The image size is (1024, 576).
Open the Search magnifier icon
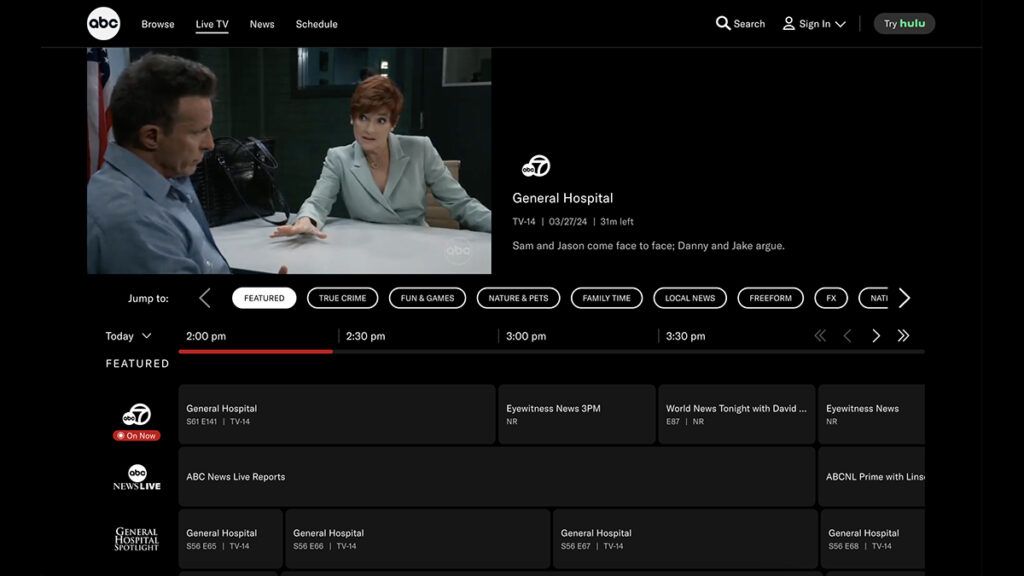[722, 24]
